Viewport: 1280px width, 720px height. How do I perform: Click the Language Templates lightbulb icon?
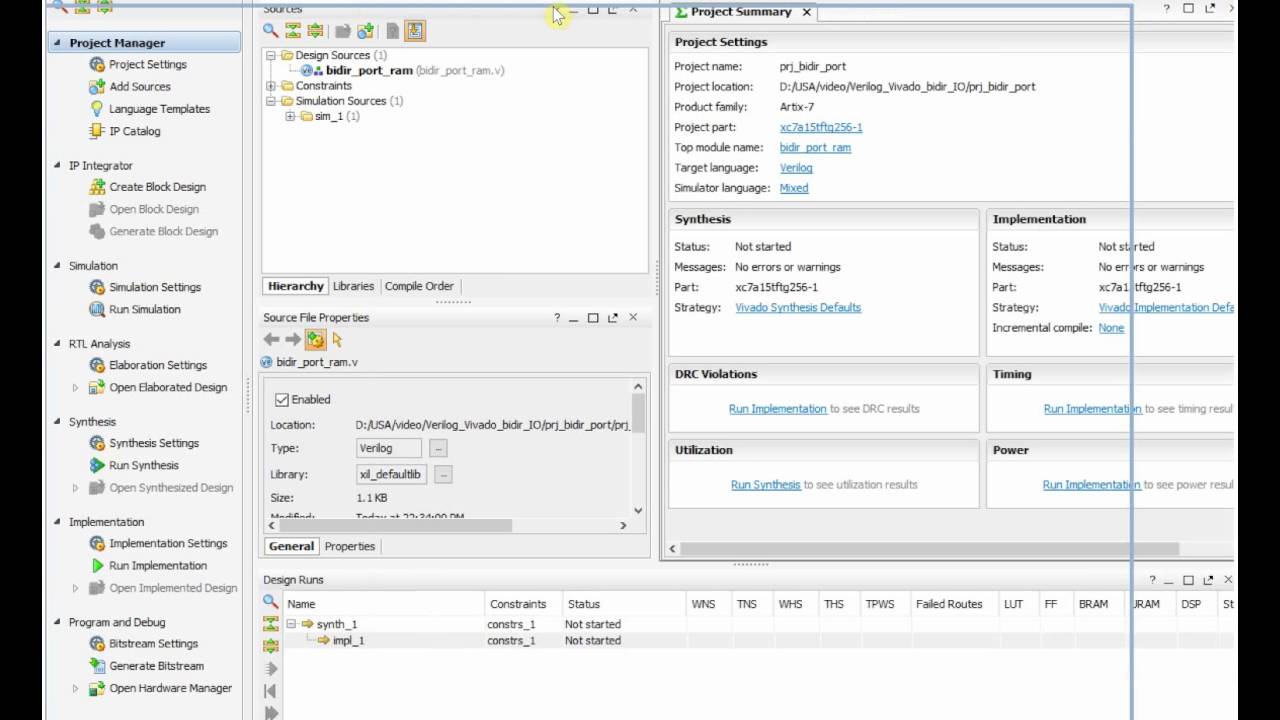click(x=97, y=108)
